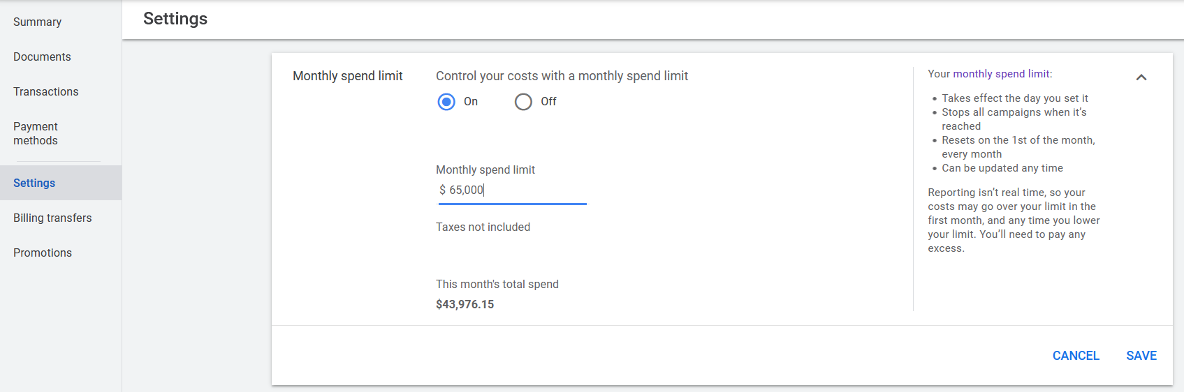Click the CANCEL button
The width and height of the screenshot is (1184, 392).
(1076, 356)
